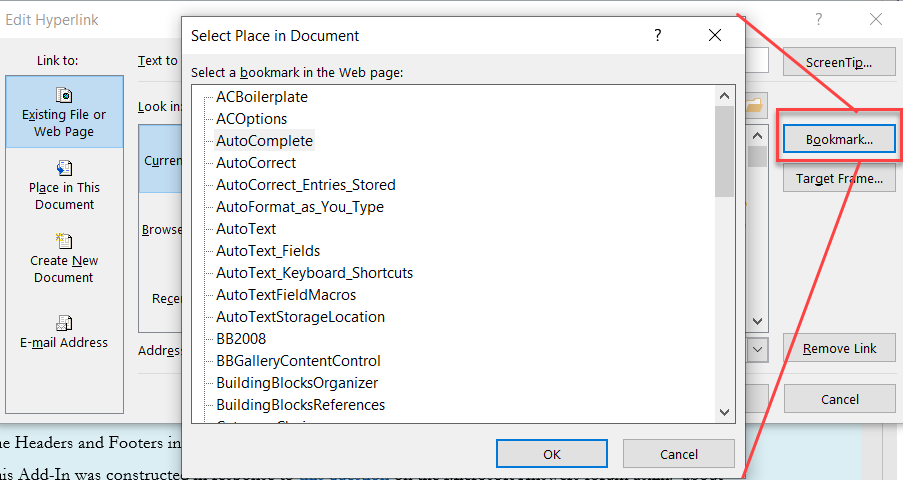
Task: Confirm selection with OK button
Action: [551, 453]
